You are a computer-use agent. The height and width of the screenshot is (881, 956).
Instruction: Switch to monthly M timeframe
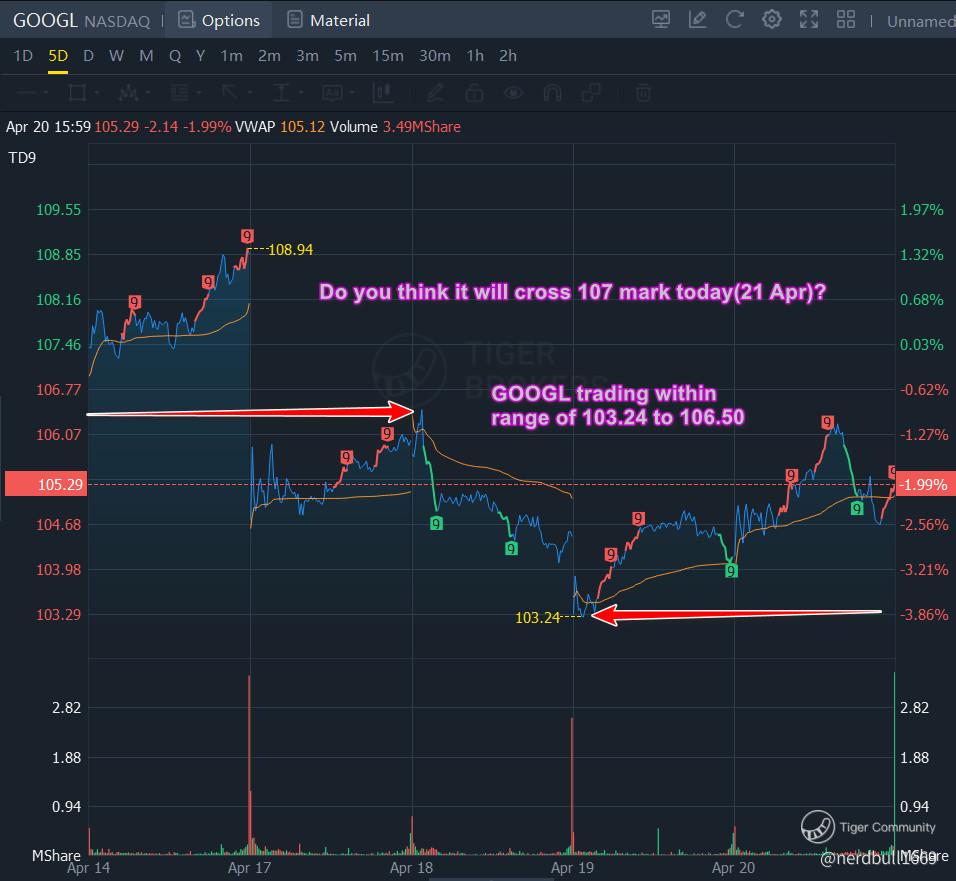[146, 56]
